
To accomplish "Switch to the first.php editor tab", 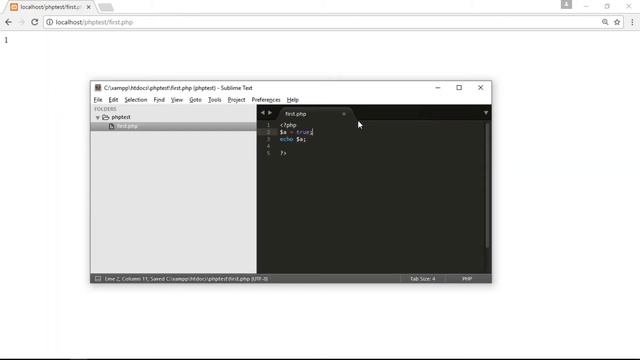I will (296, 114).
